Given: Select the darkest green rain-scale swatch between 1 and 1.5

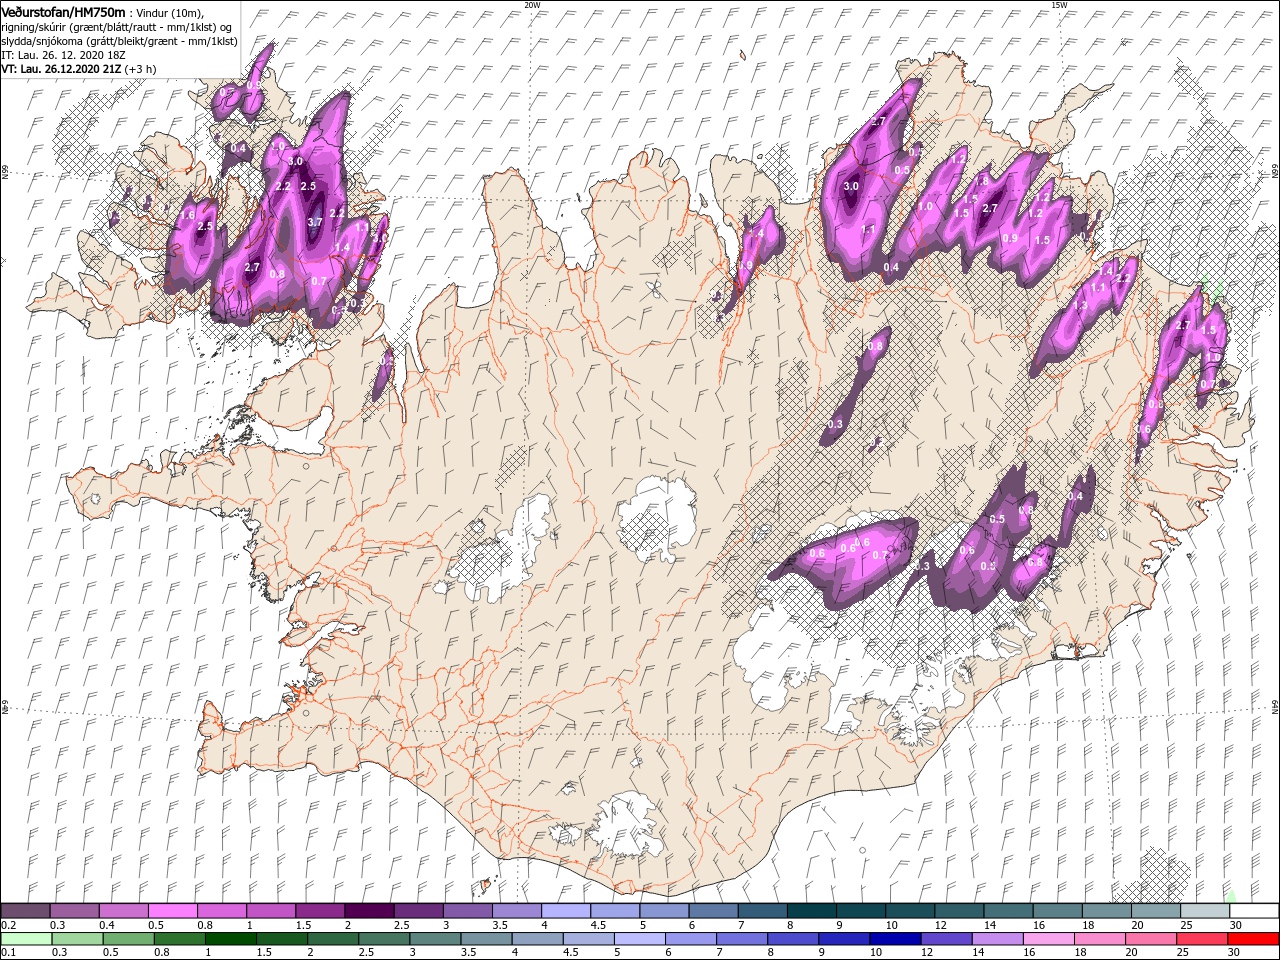Looking at the screenshot, I should [231, 938].
